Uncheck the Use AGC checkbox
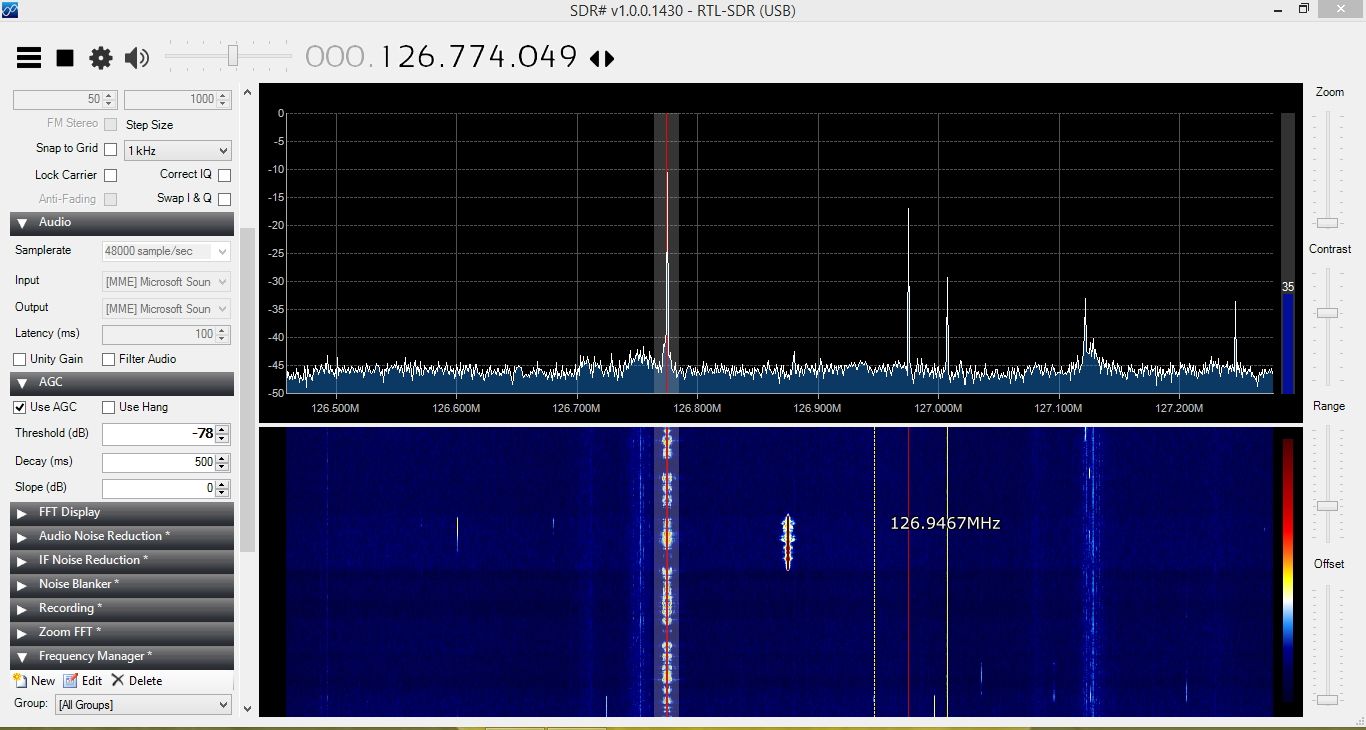1366x730 pixels. click(19, 407)
